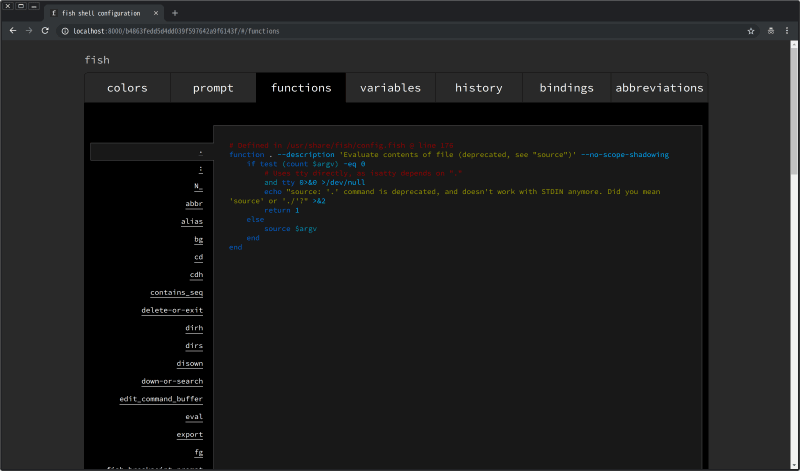Go forward in browser history

coord(29,31)
